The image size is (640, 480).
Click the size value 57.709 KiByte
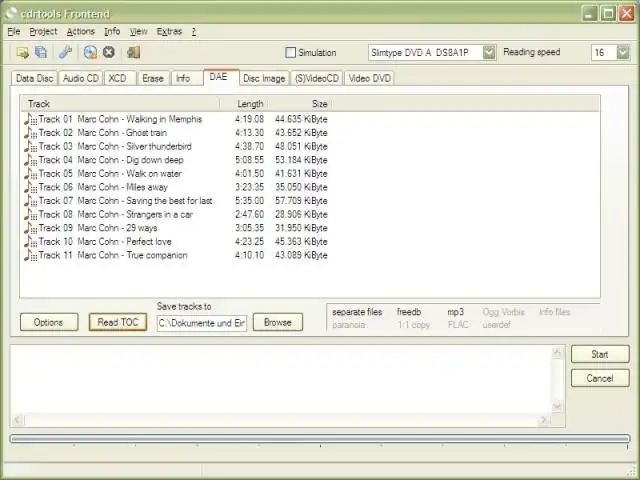301,201
